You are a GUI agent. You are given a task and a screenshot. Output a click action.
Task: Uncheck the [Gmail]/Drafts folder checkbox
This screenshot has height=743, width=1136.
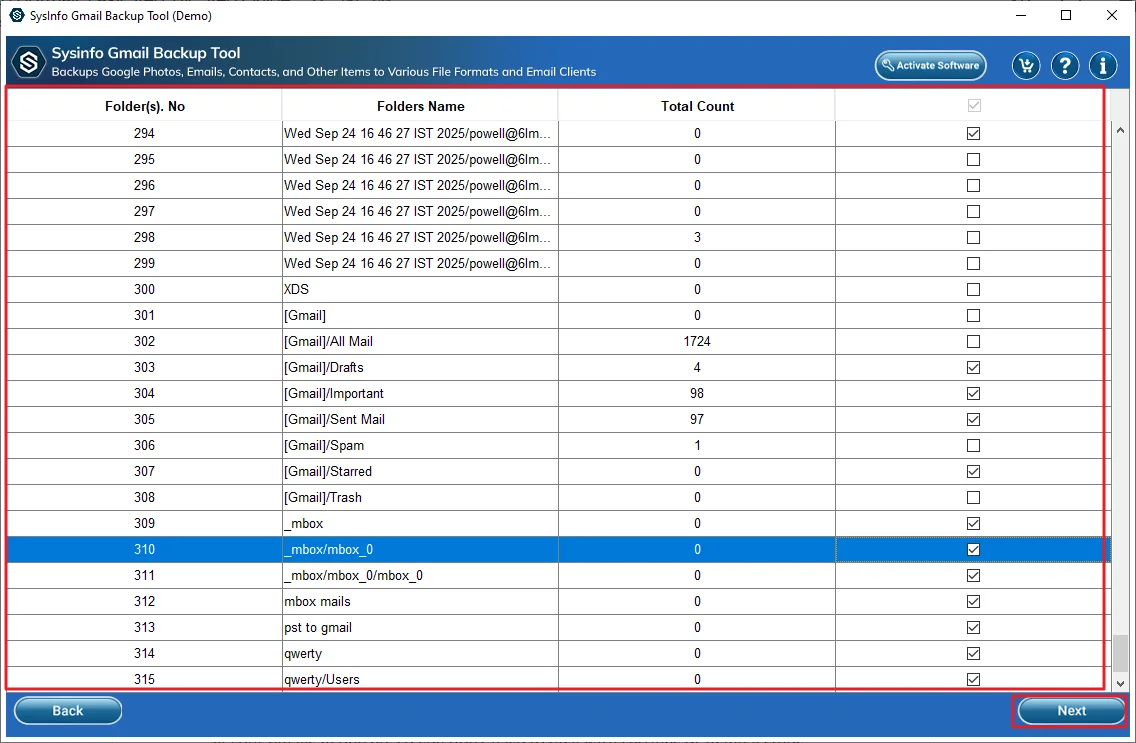[973, 368]
